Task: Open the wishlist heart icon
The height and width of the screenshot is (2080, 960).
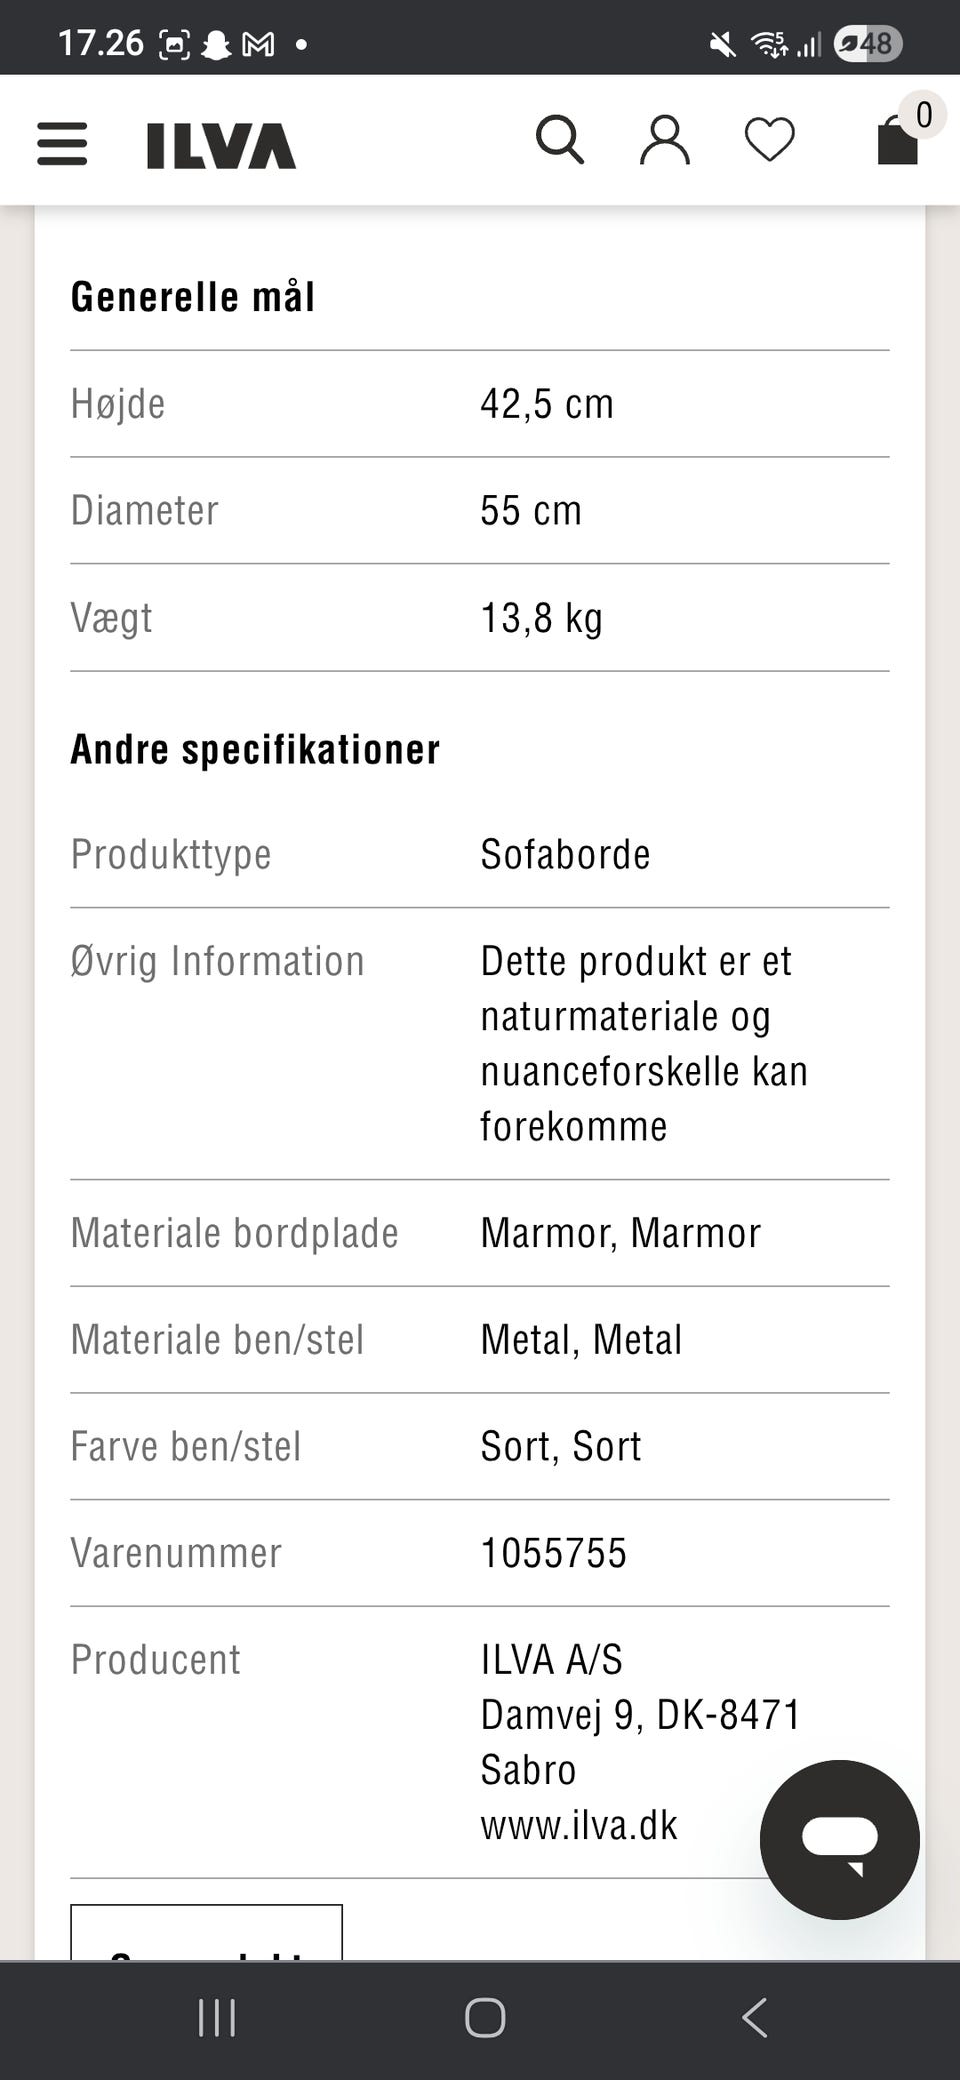Action: pos(769,140)
